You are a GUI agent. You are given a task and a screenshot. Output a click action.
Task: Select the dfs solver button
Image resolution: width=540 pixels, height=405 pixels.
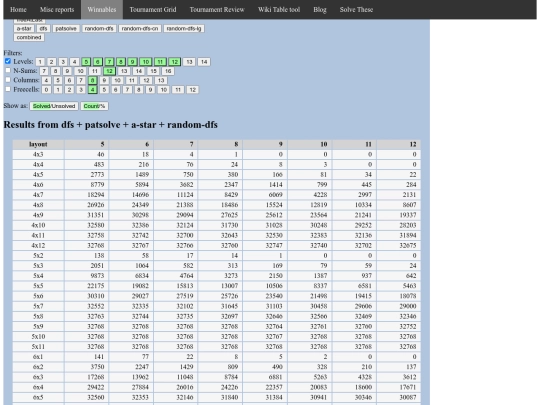click(43, 29)
